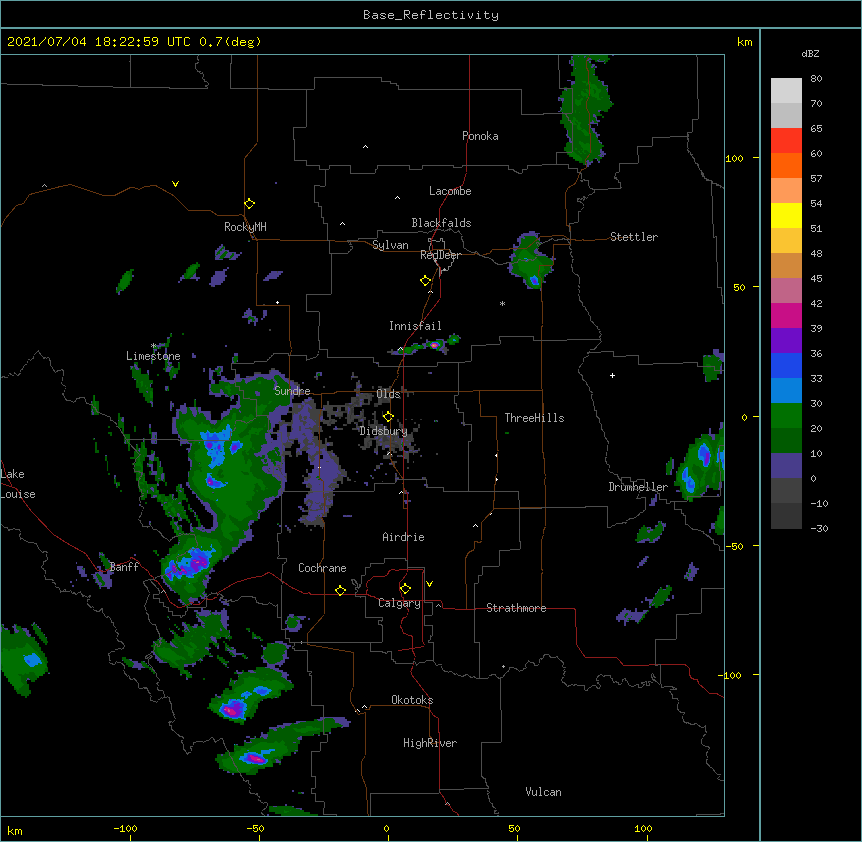Click the white plus marker west of Drumheller region
Viewport: 862px width, 842px height.
[x=612, y=375]
